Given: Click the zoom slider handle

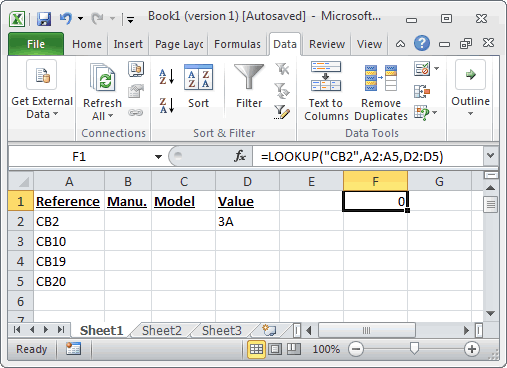Looking at the screenshot, I should [414, 348].
